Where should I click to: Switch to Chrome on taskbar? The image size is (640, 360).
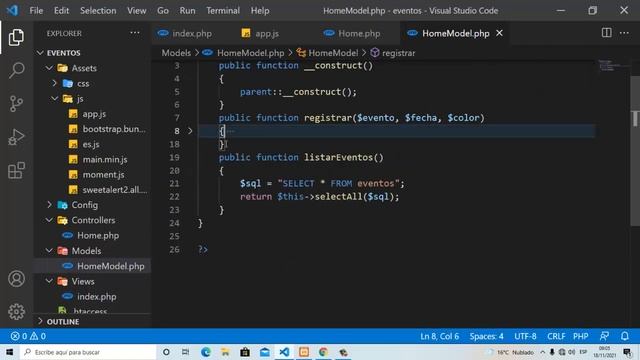point(323,352)
